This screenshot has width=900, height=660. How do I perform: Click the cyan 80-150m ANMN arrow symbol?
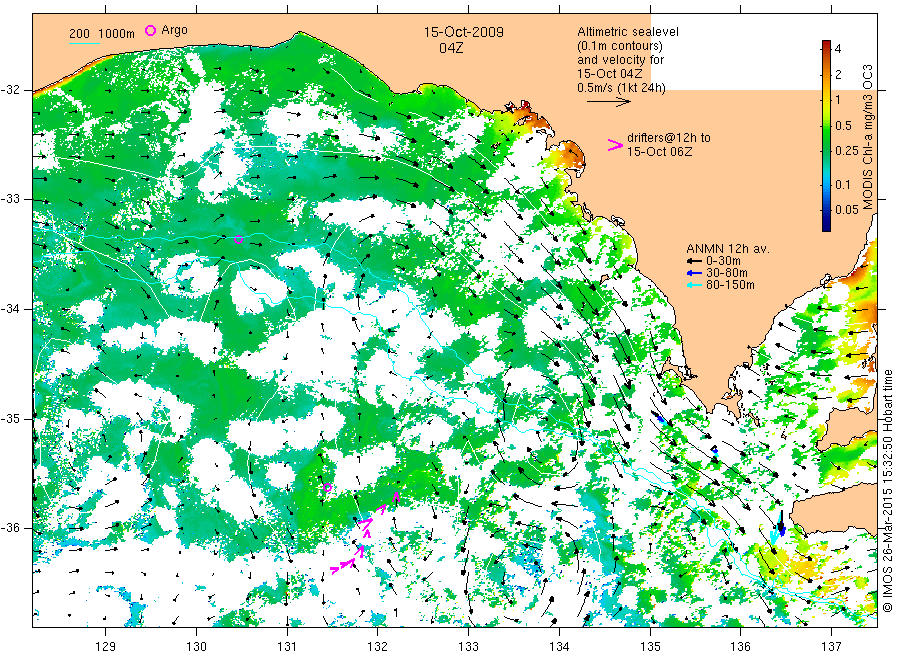pyautogui.click(x=695, y=285)
